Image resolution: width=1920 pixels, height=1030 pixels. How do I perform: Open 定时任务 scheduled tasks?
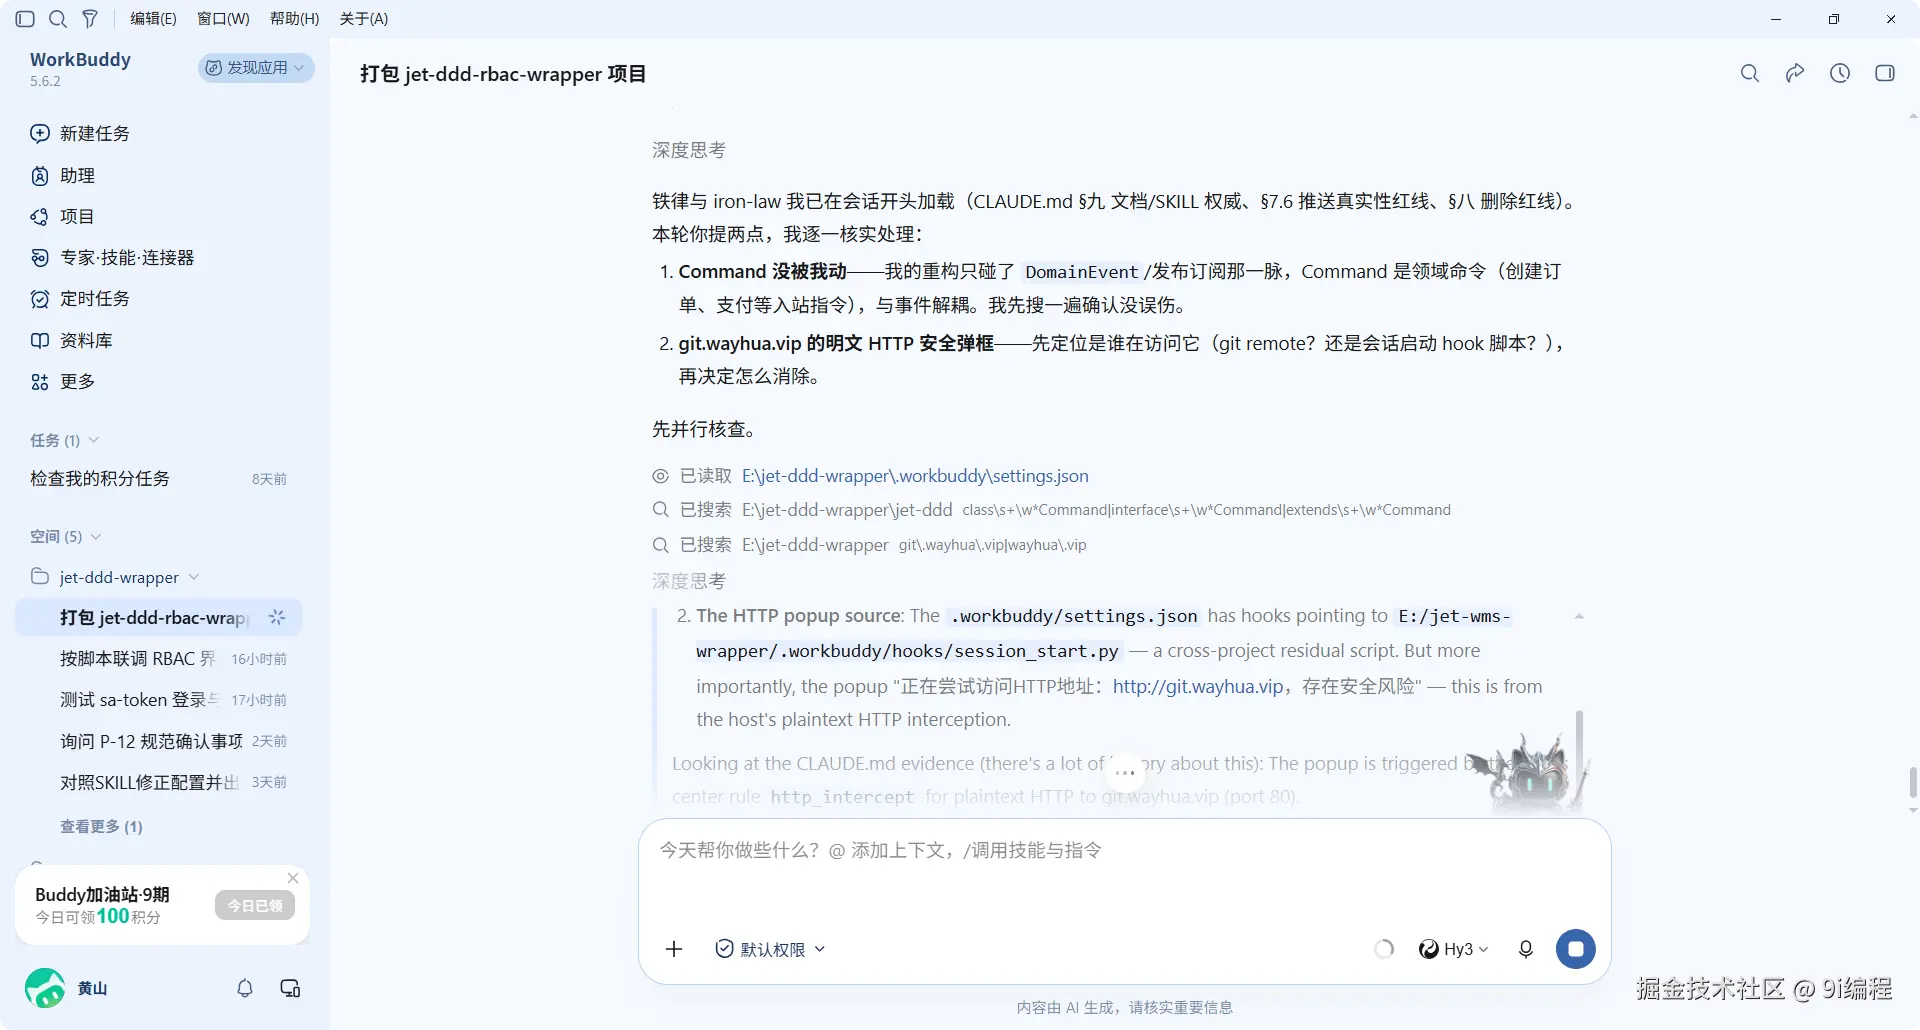click(80, 298)
